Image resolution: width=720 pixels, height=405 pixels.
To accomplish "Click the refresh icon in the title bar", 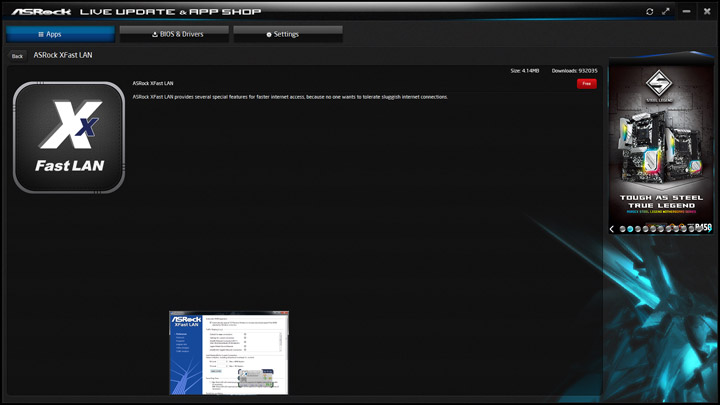I will tap(649, 11).
